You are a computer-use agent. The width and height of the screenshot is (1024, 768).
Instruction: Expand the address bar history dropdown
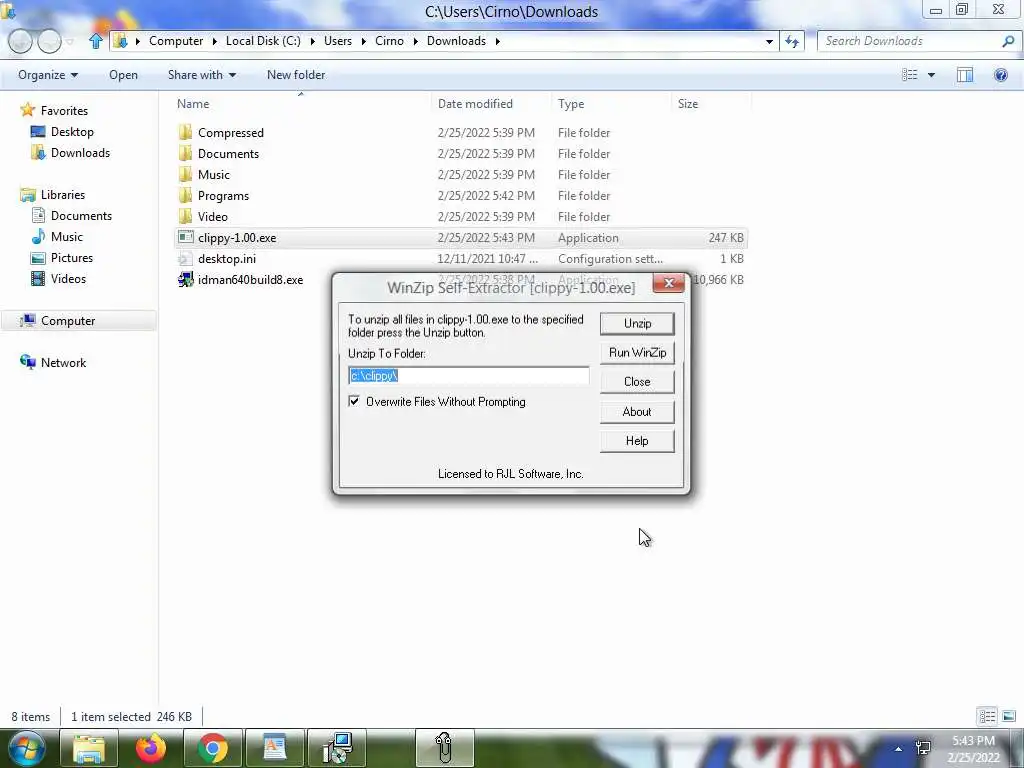[x=769, y=41]
